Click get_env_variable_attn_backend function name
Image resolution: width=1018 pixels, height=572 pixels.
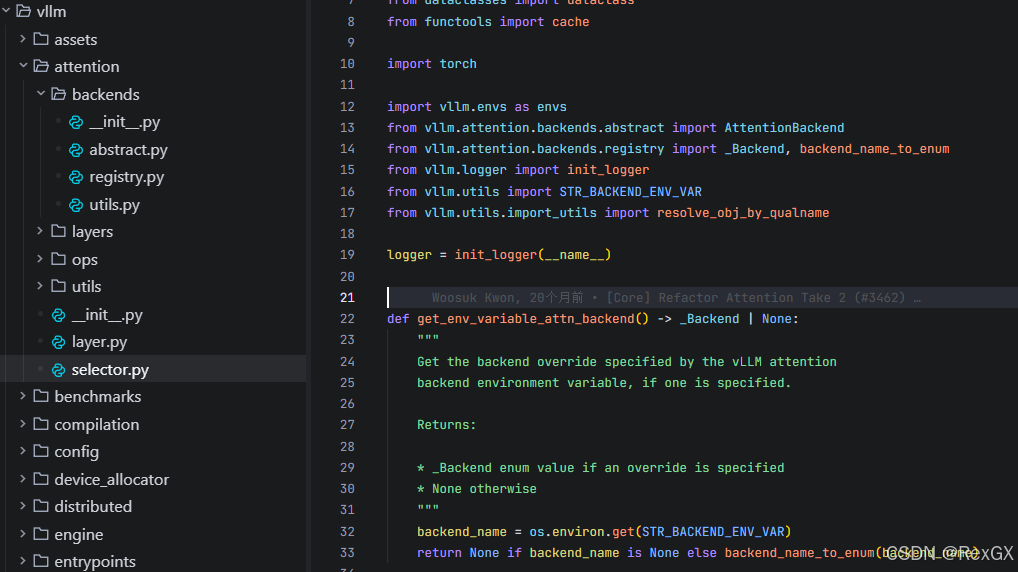[x=525, y=319]
